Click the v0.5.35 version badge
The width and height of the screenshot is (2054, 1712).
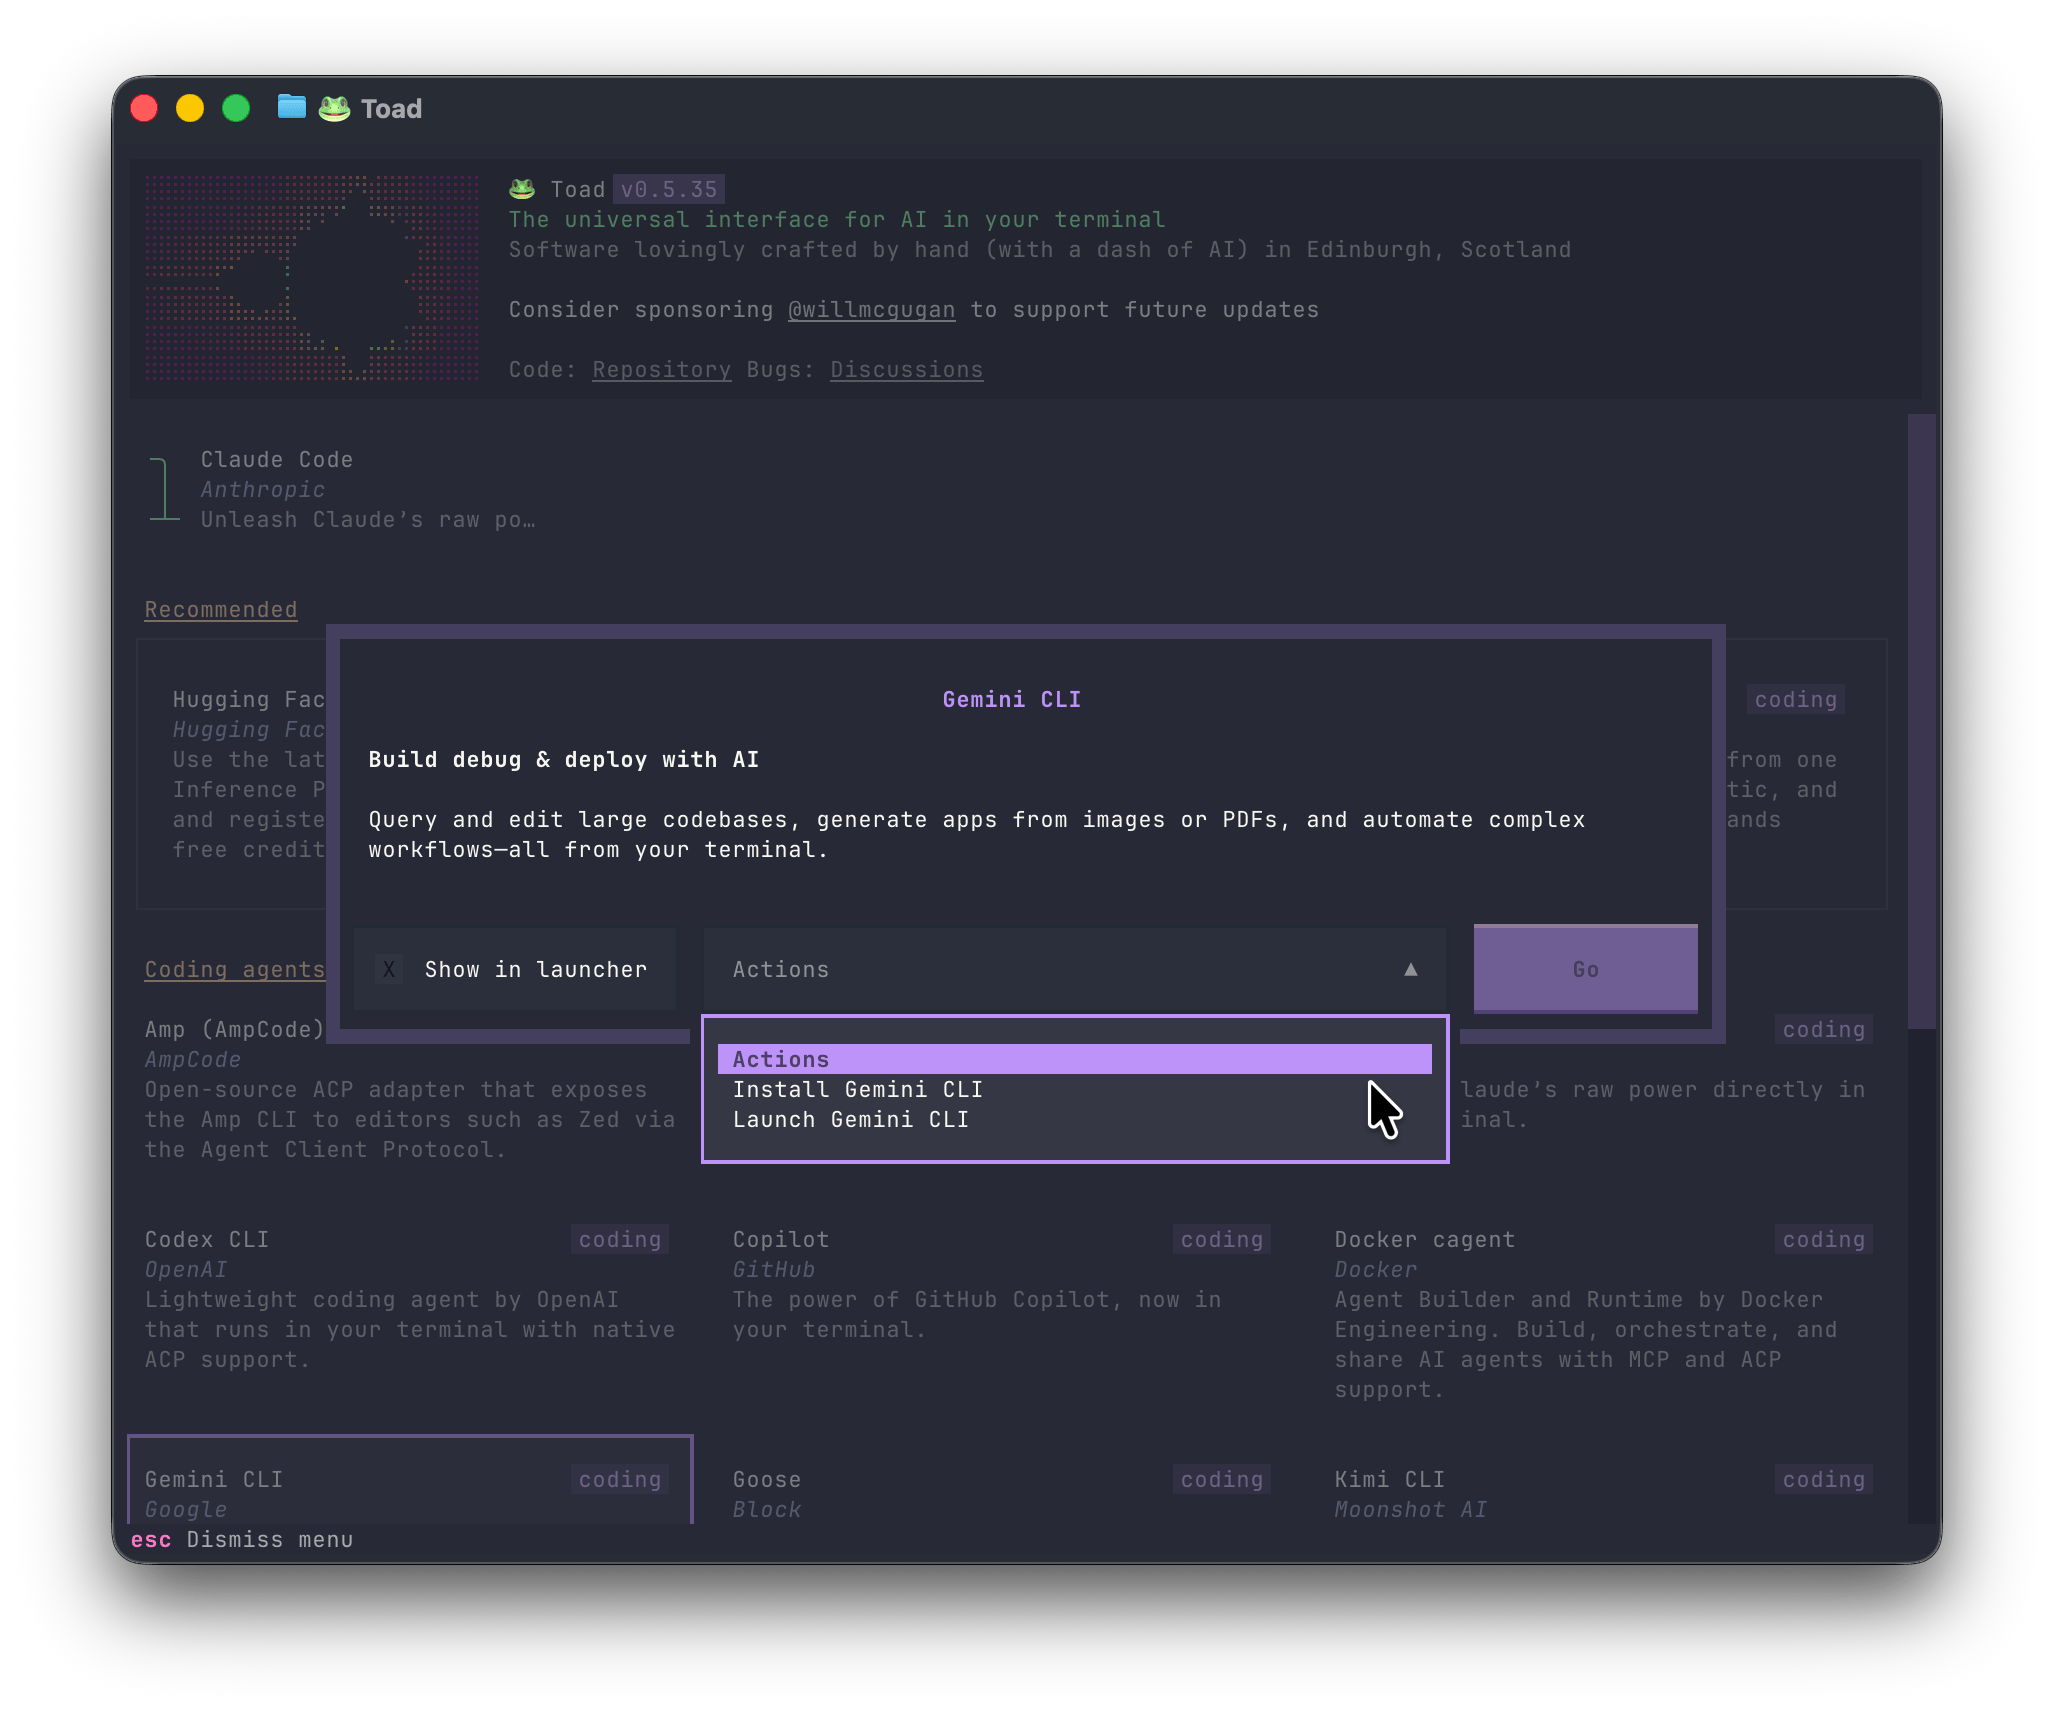(x=668, y=188)
